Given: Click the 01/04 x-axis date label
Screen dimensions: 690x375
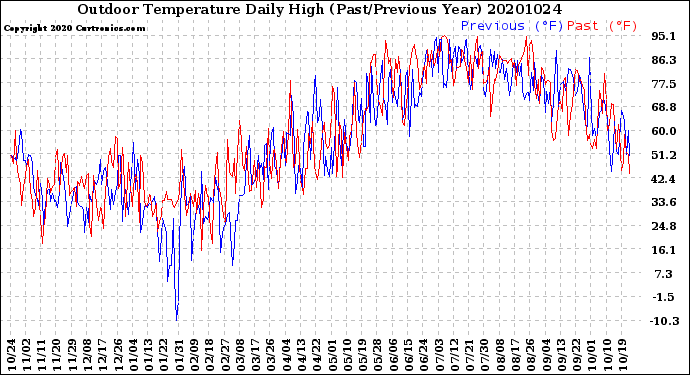Looking at the screenshot, I should point(132,355).
